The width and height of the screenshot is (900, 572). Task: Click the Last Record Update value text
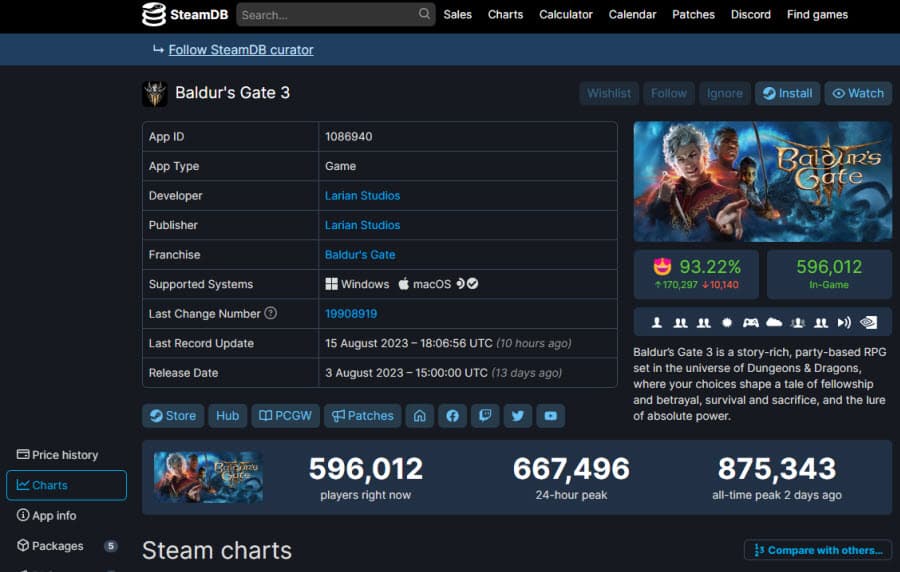(448, 343)
